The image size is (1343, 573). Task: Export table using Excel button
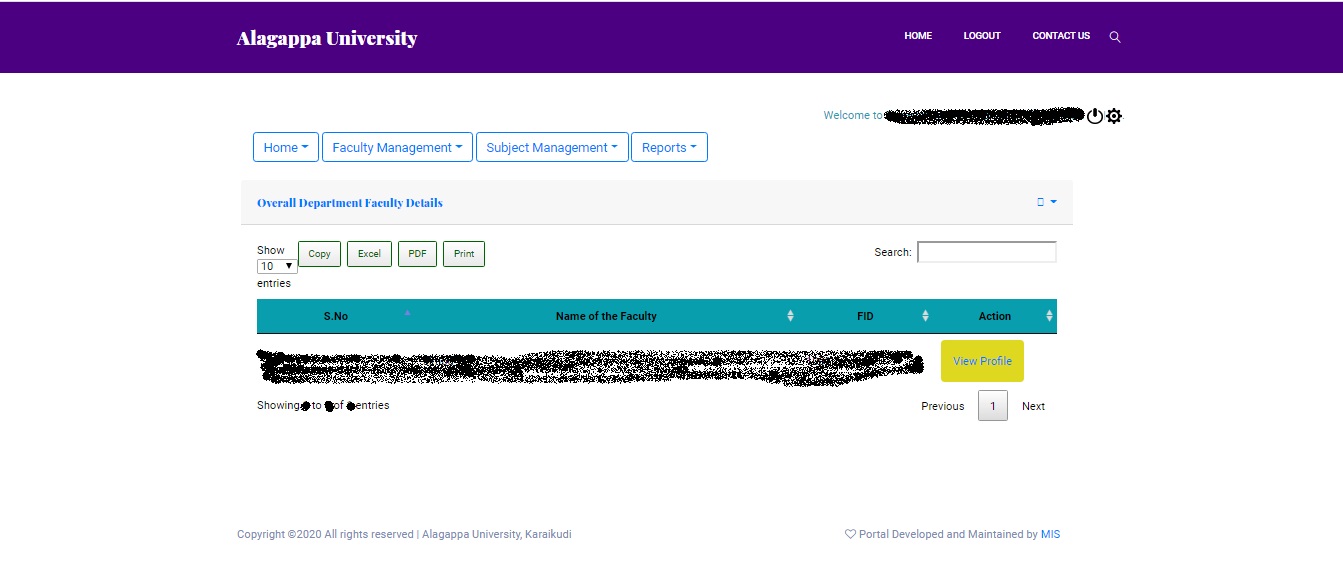369,254
